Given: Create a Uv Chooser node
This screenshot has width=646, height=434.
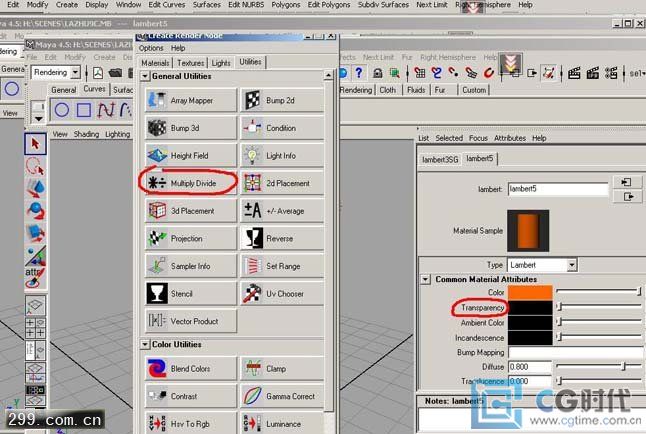Looking at the screenshot, I should (282, 293).
